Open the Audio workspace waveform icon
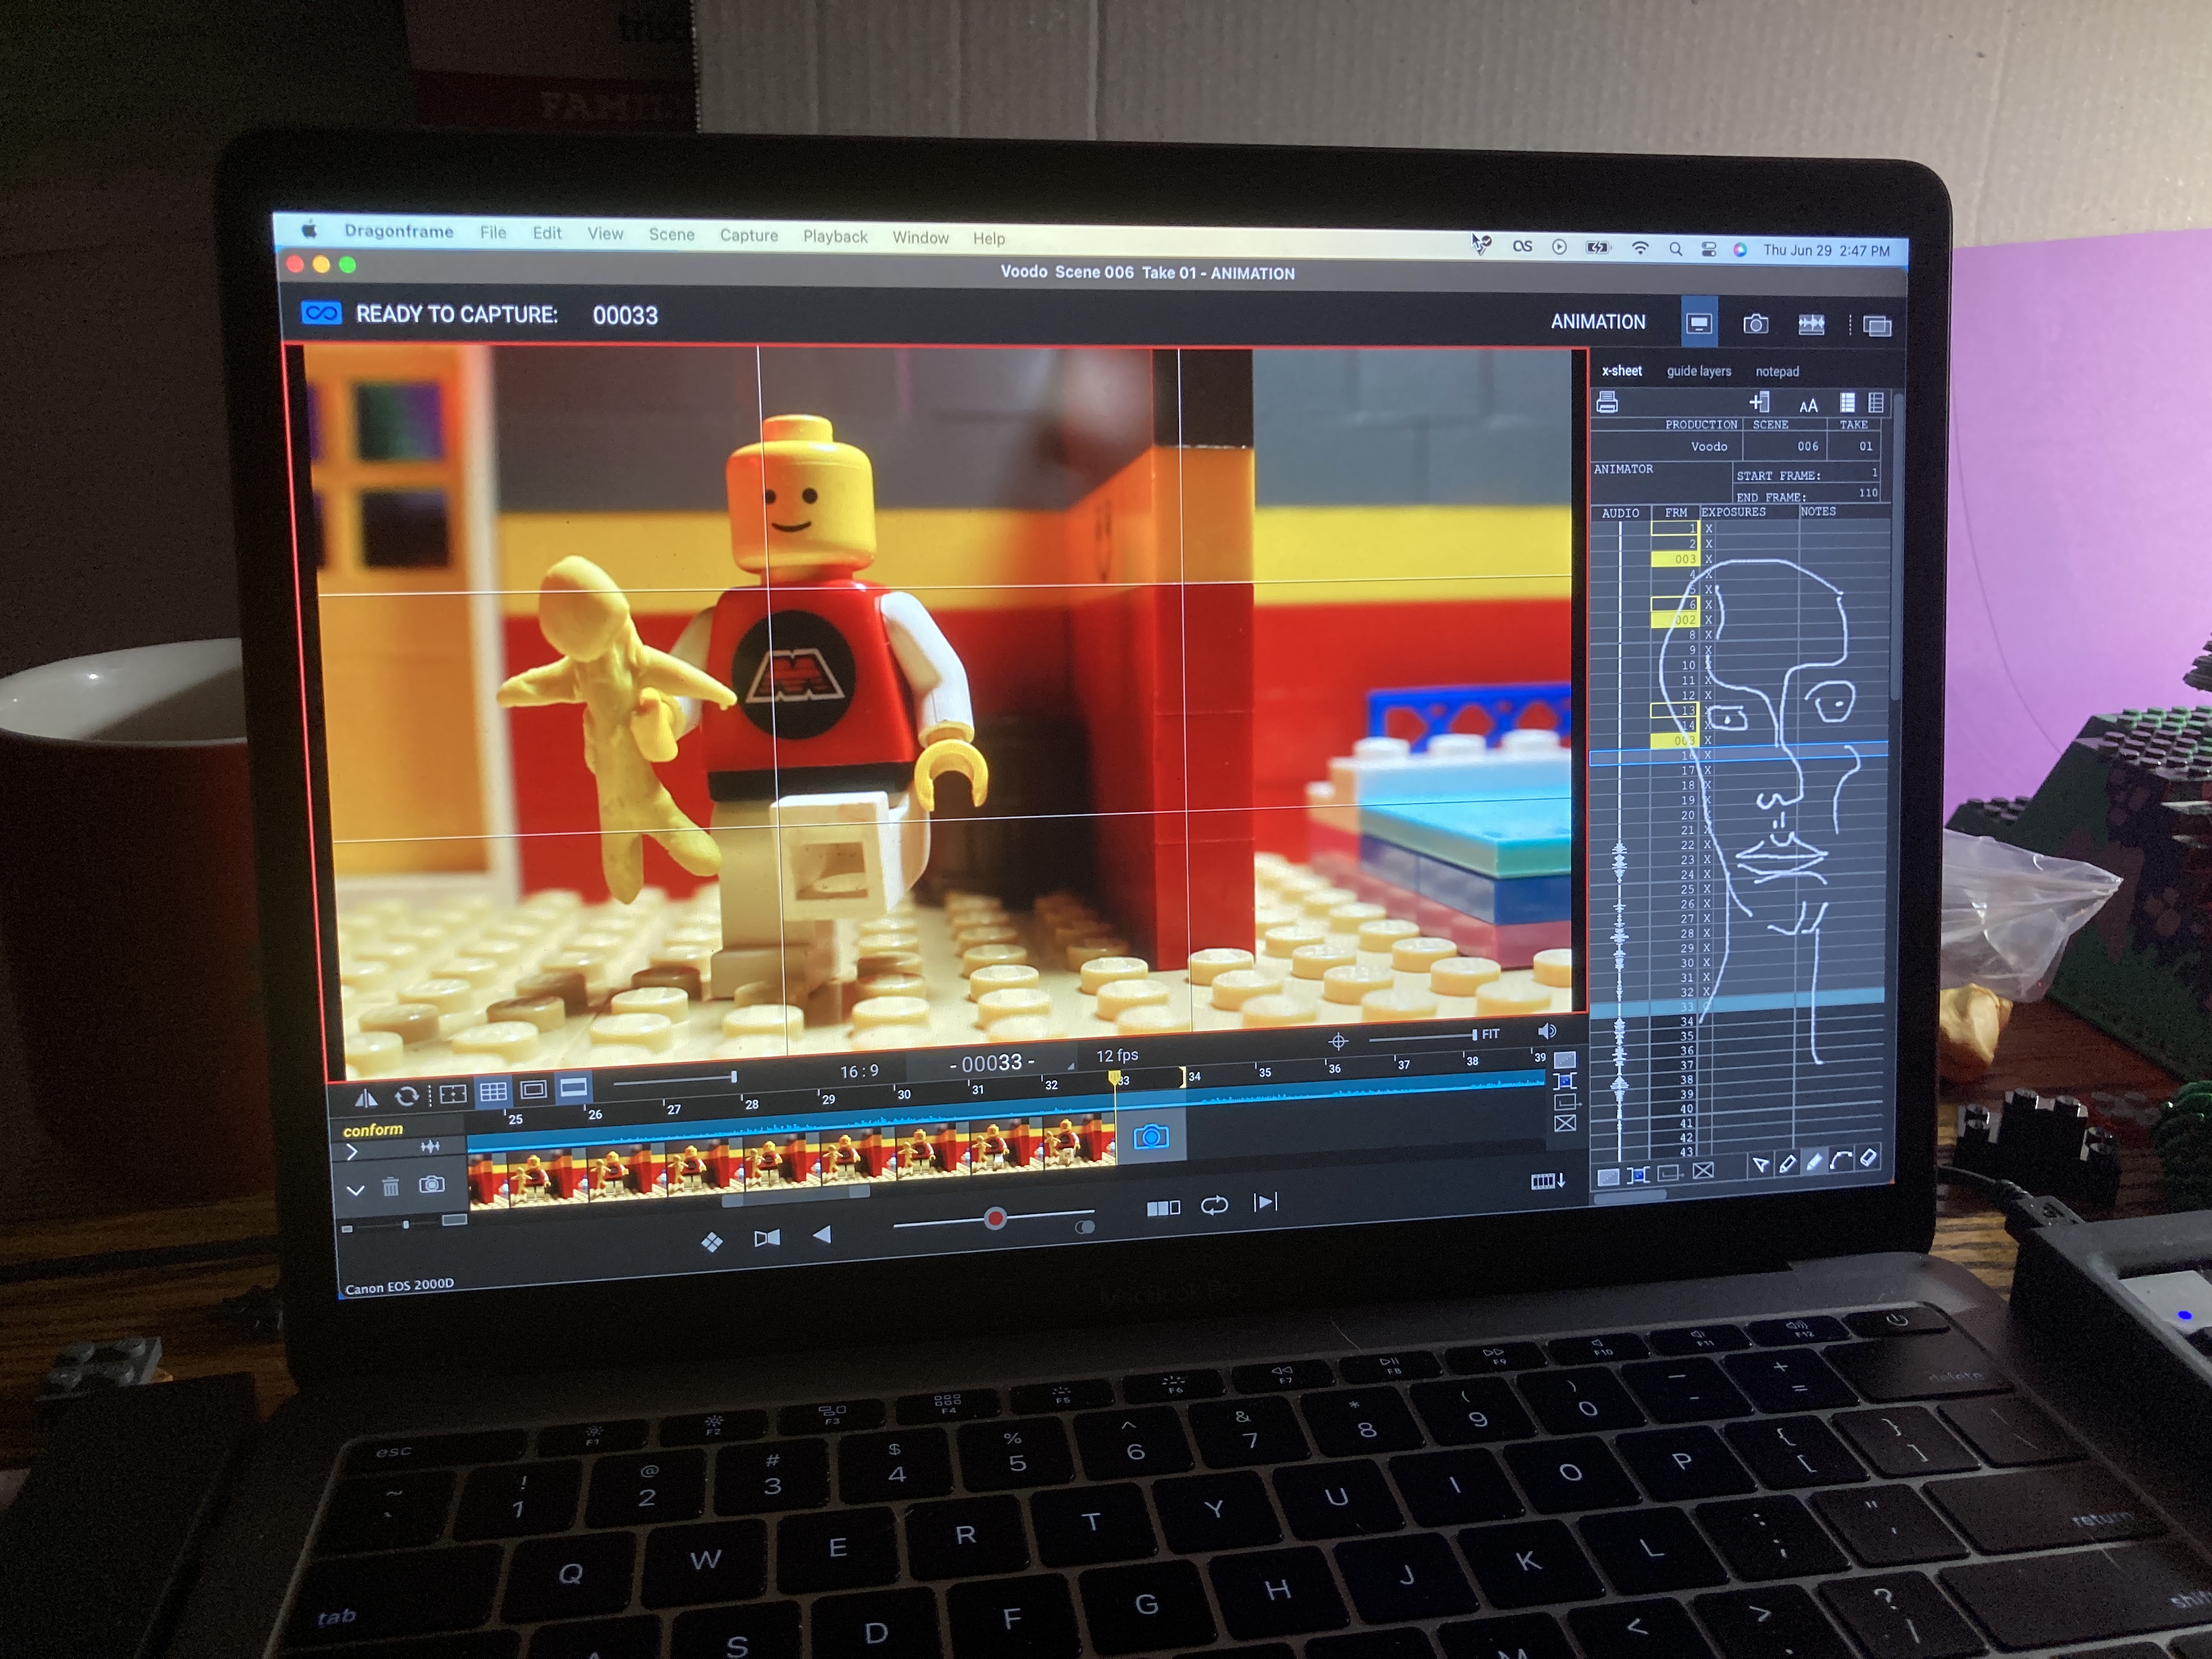This screenshot has height=1659, width=2212. tap(1811, 324)
